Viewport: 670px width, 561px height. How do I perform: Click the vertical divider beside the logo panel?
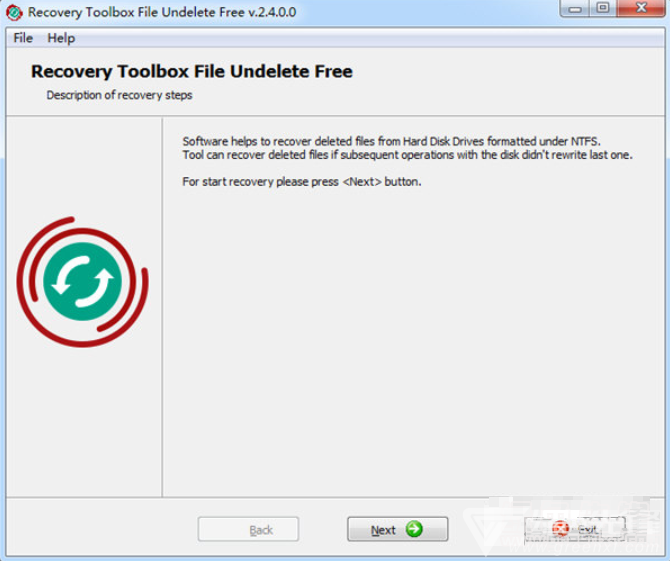click(x=162, y=307)
